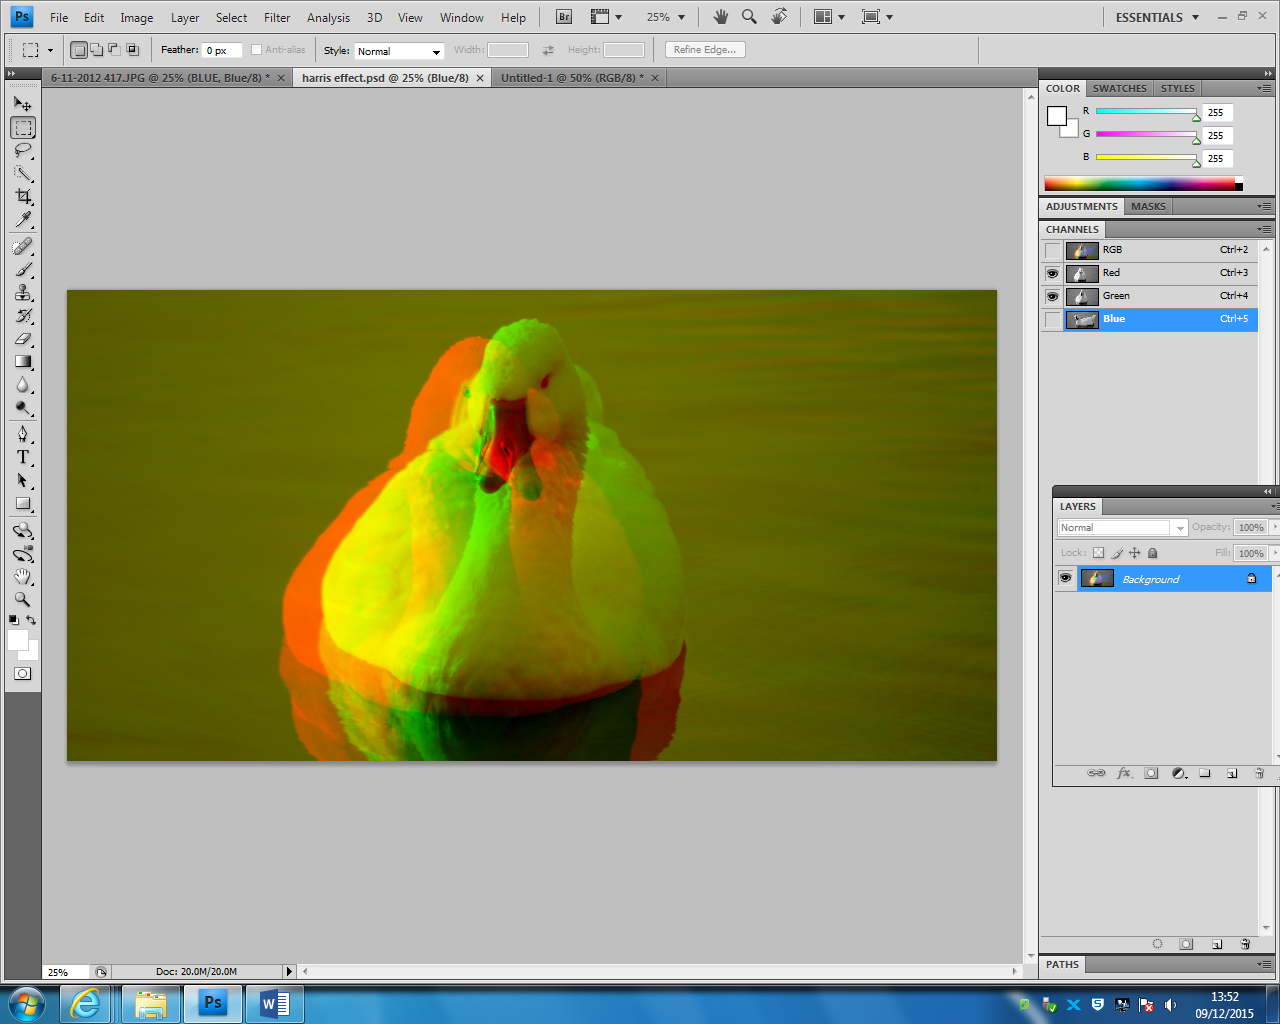Screen dimensions: 1280x1024
Task: Enable the Anti-alias checkbox
Action: point(257,49)
